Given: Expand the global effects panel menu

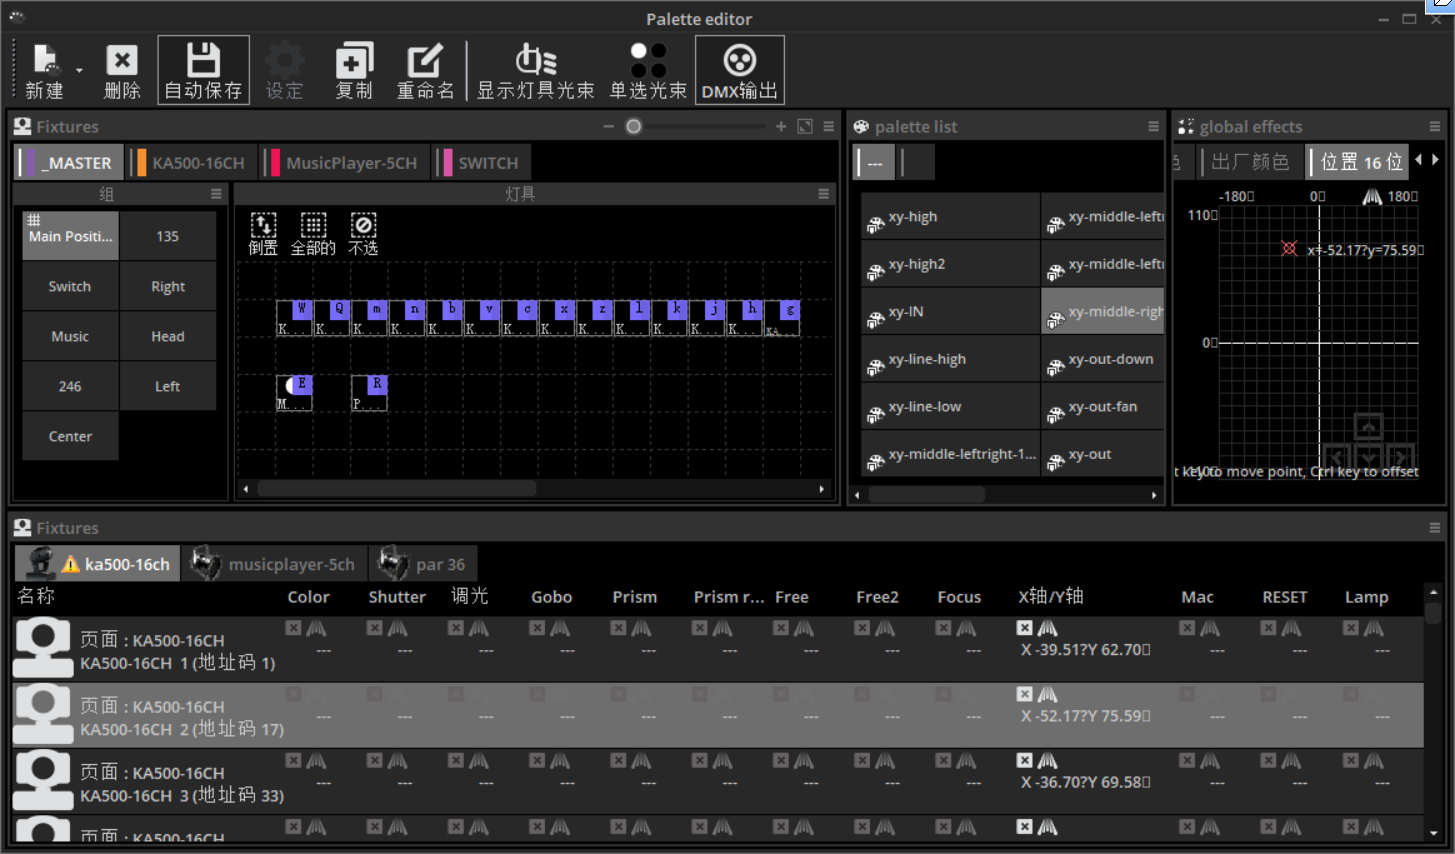Looking at the screenshot, I should click(x=1434, y=127).
